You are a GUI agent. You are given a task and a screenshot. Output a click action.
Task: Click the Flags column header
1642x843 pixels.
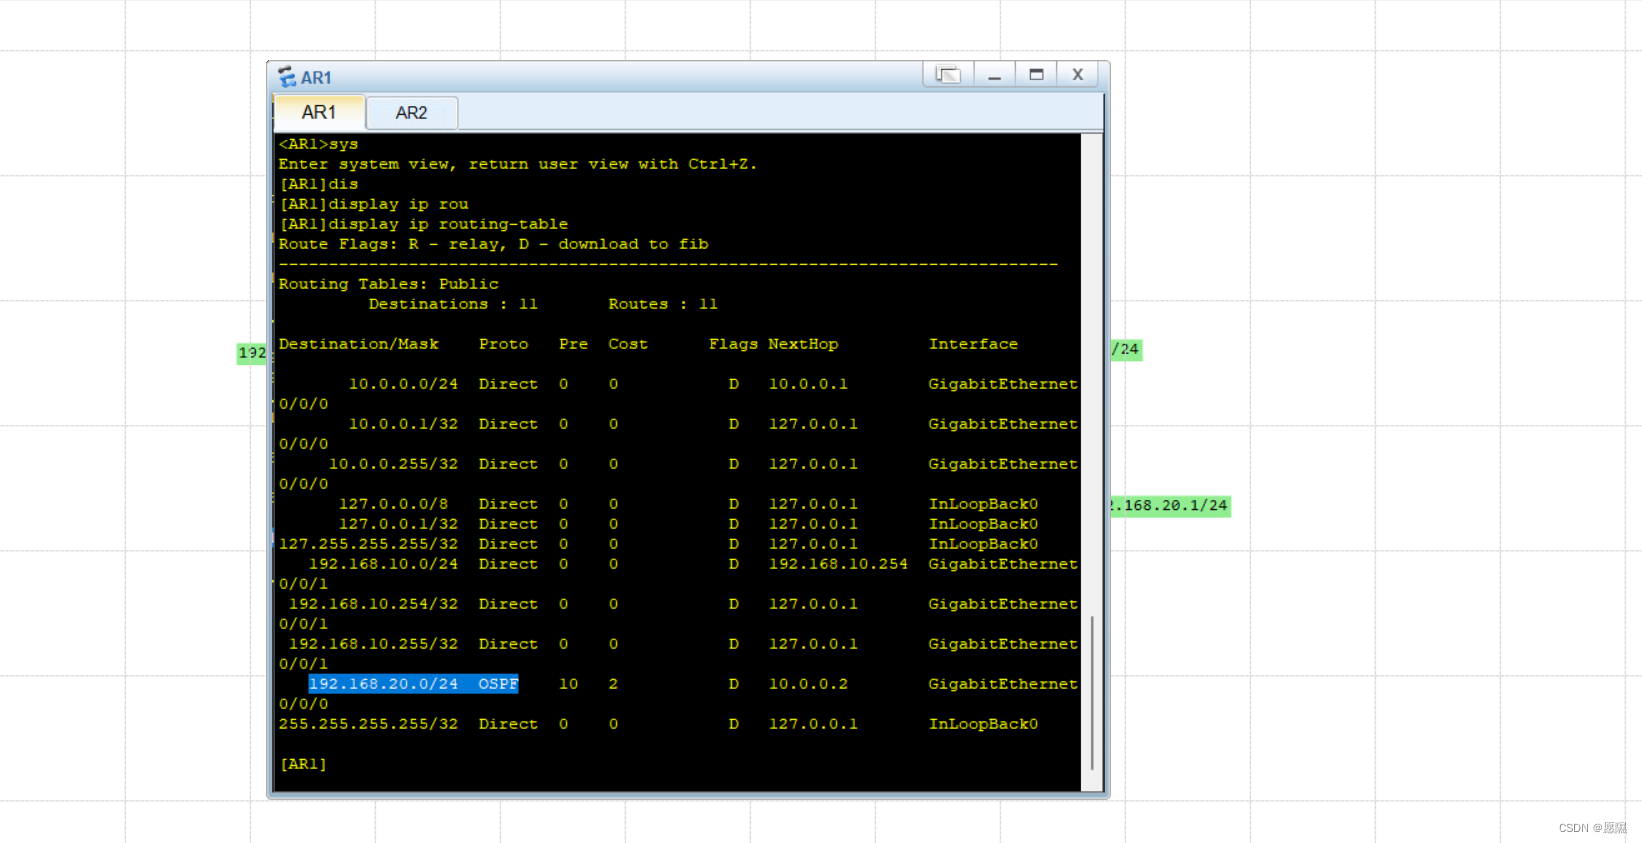coord(733,344)
